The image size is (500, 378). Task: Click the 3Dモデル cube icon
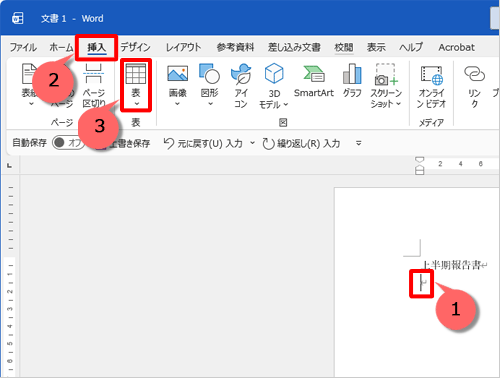point(274,73)
